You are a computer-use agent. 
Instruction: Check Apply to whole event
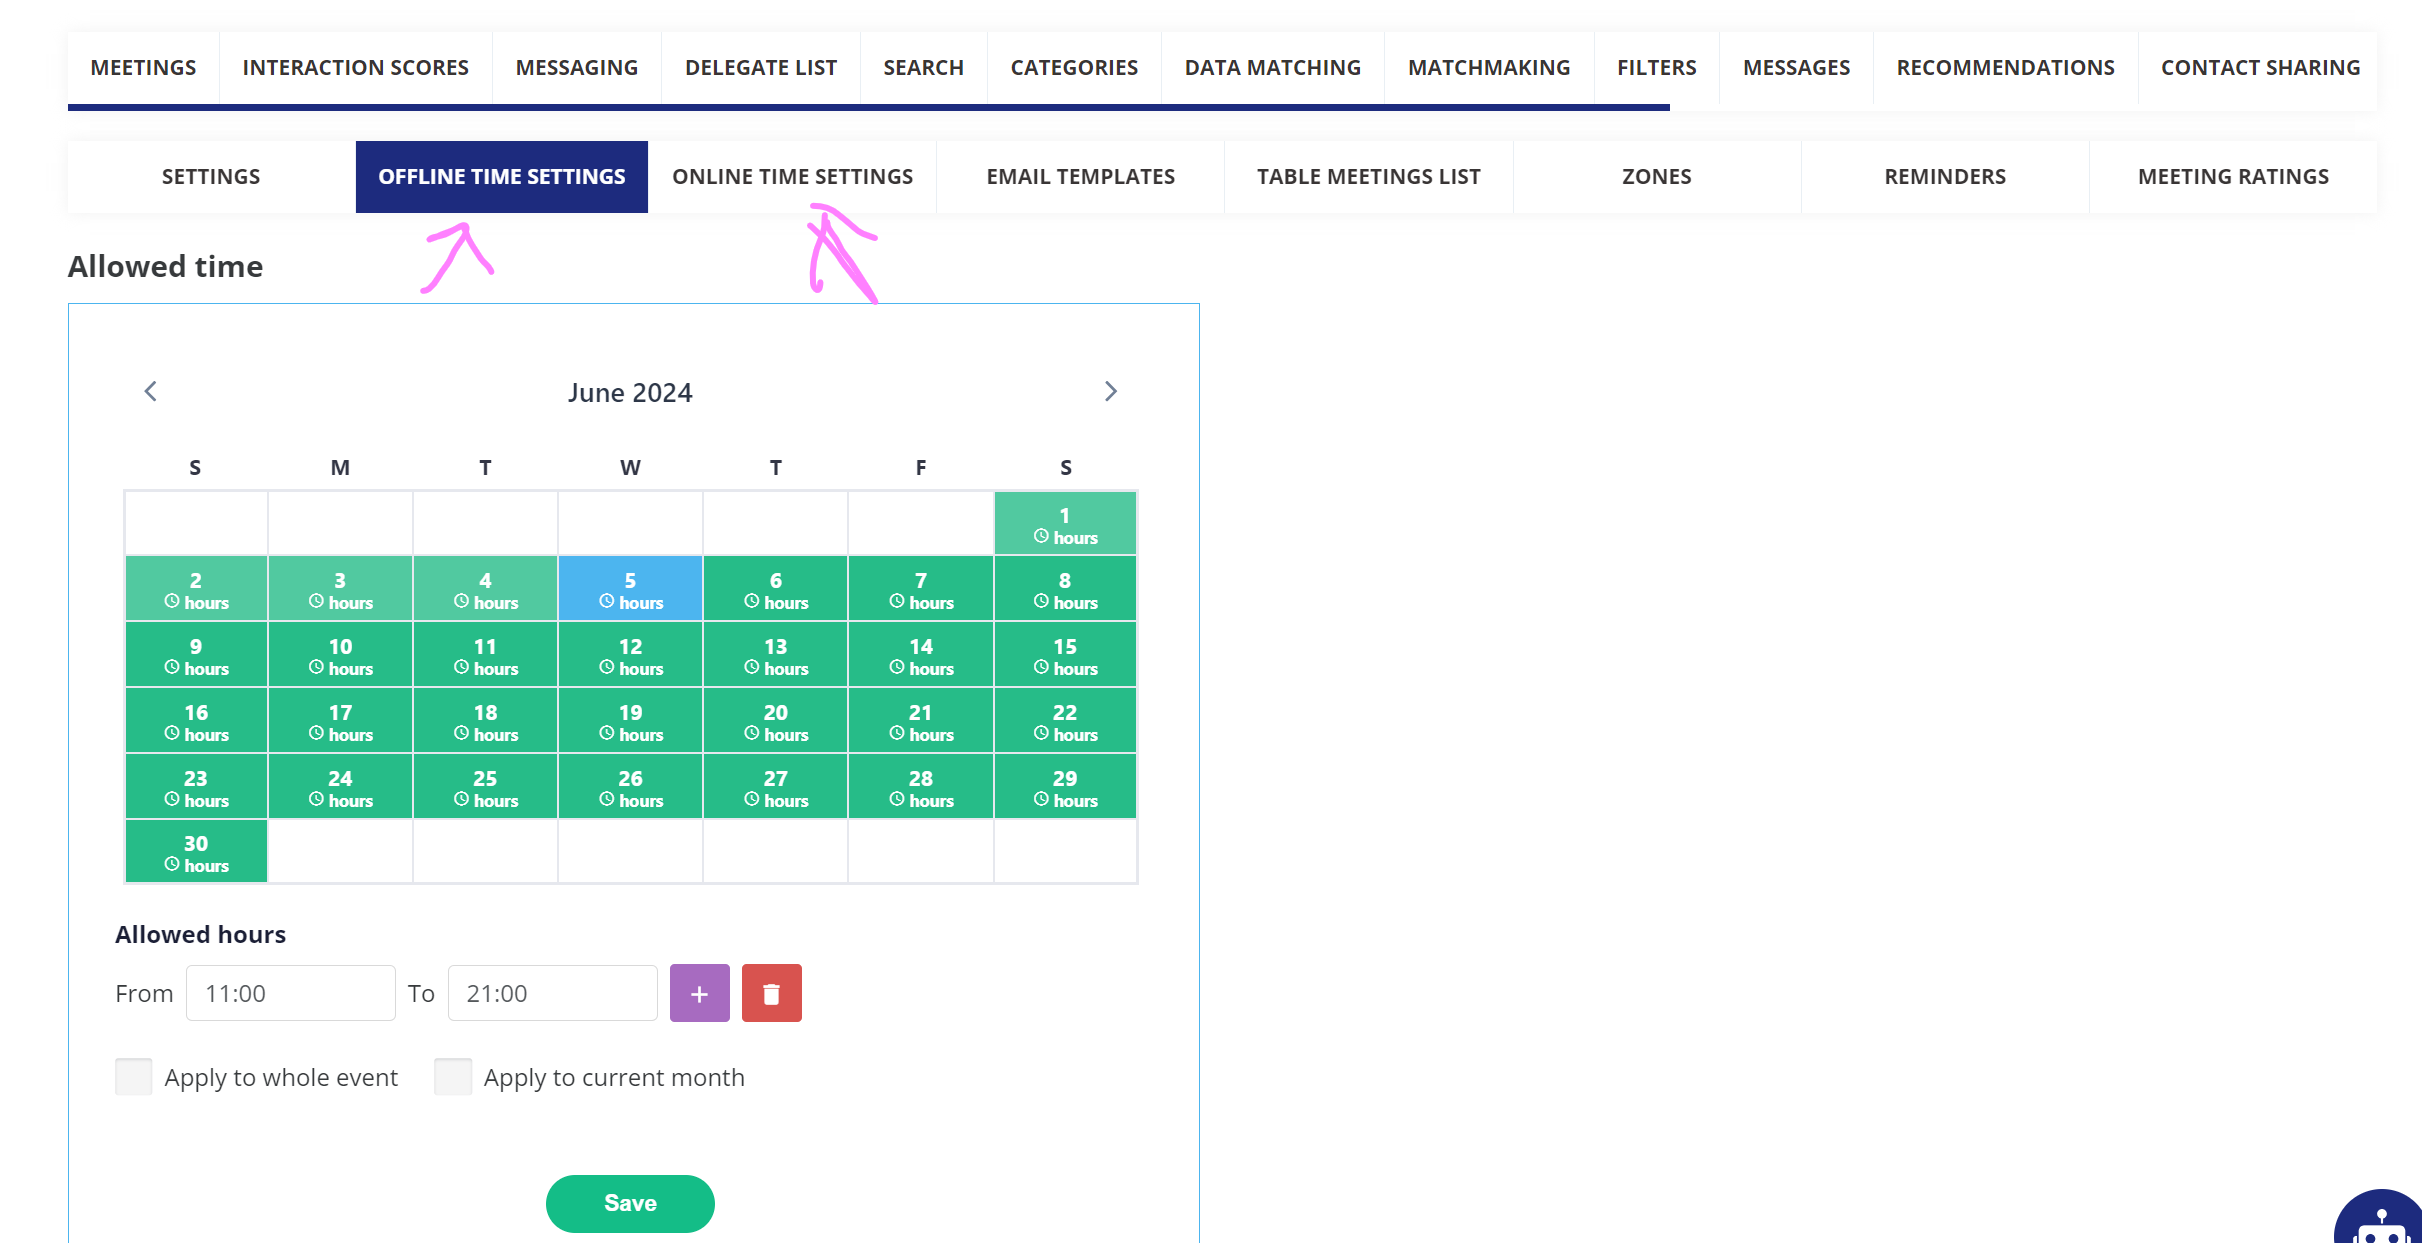[x=134, y=1077]
